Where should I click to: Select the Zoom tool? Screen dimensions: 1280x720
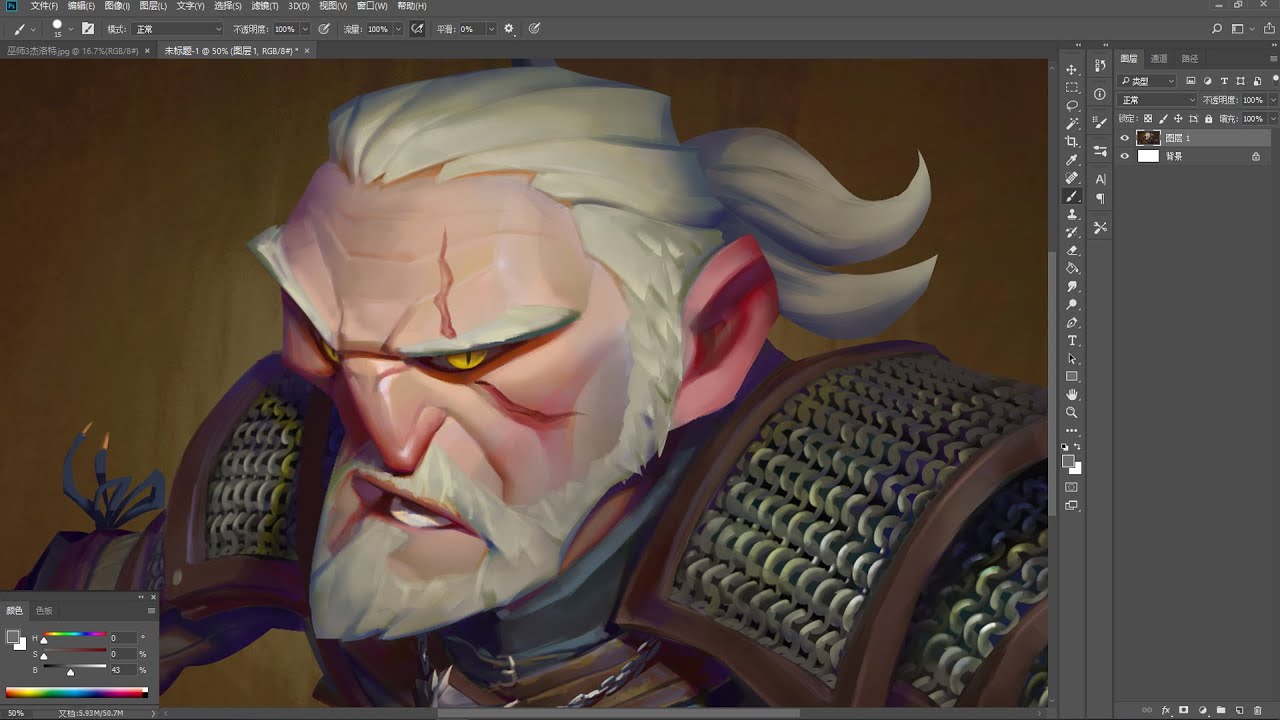1072,413
